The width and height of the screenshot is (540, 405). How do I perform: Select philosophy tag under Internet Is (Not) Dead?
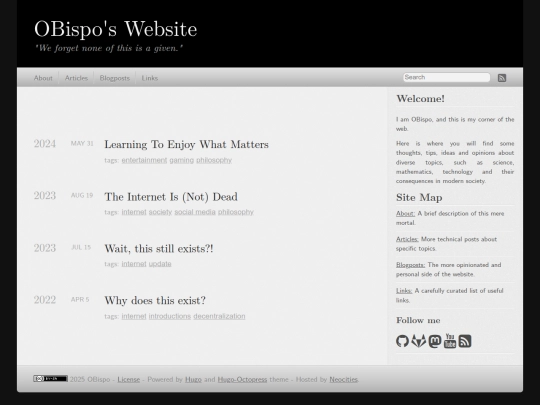pos(236,212)
